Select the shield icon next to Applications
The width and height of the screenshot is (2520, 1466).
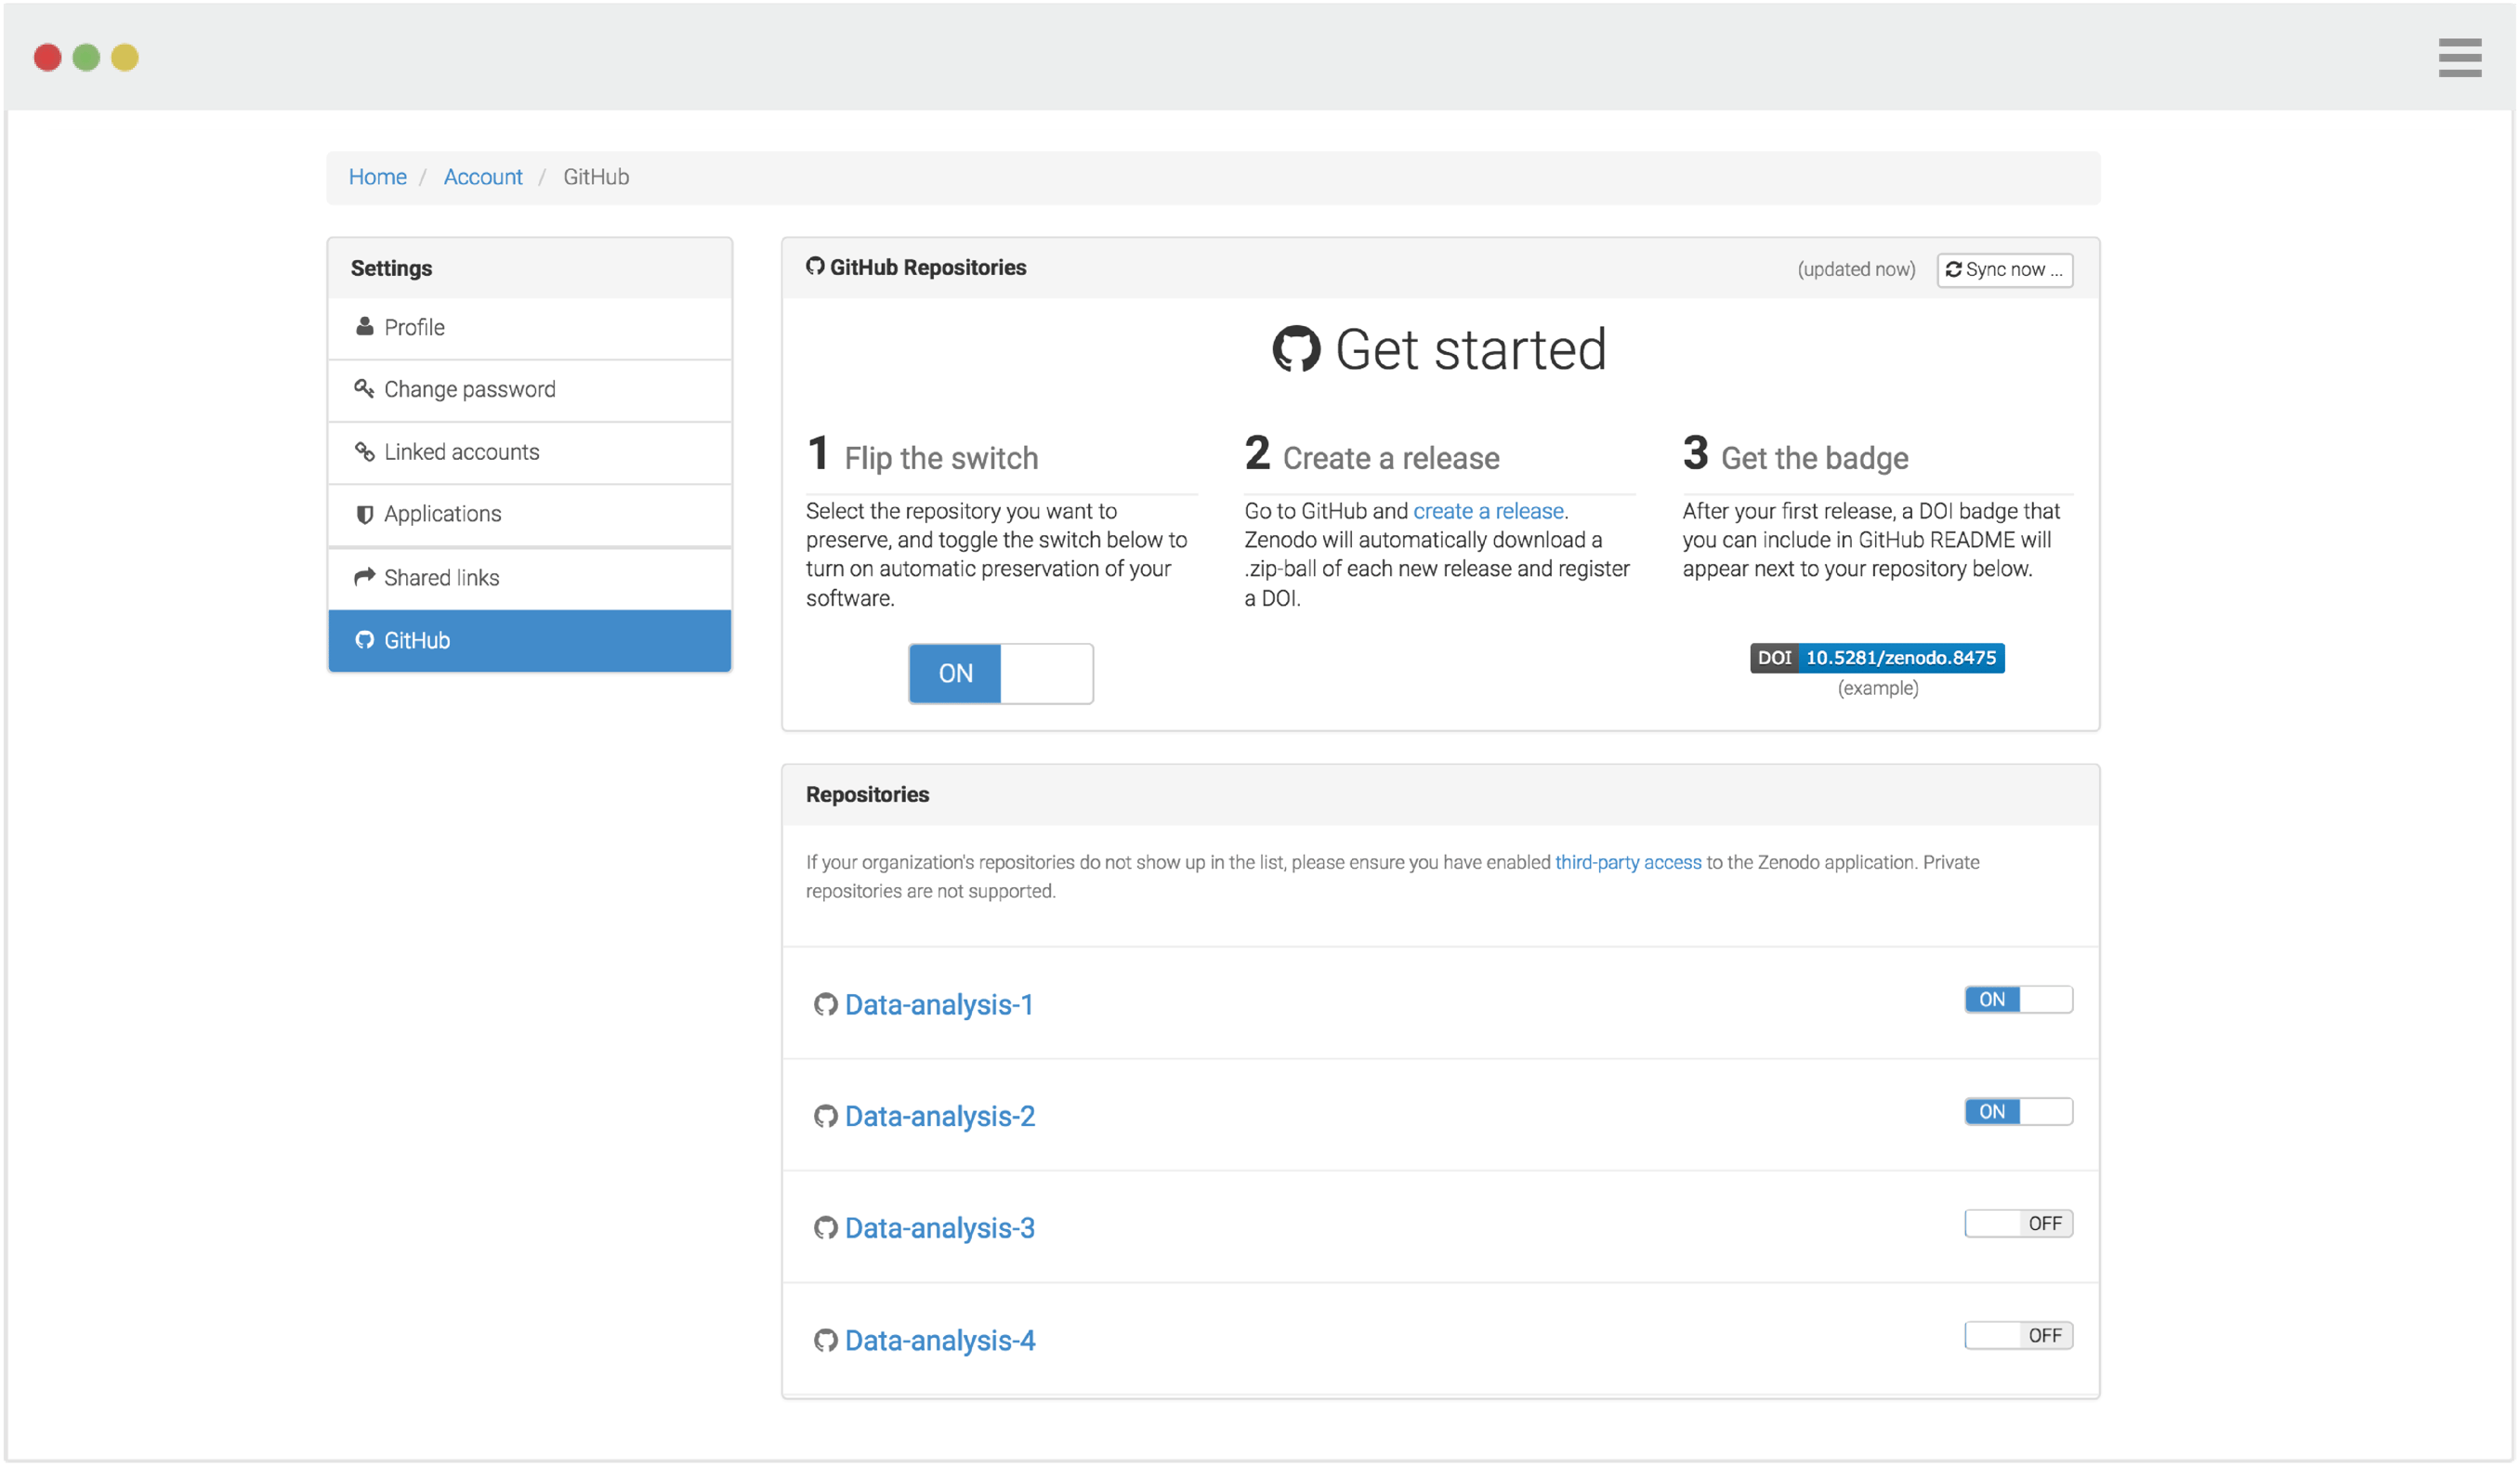pos(364,514)
